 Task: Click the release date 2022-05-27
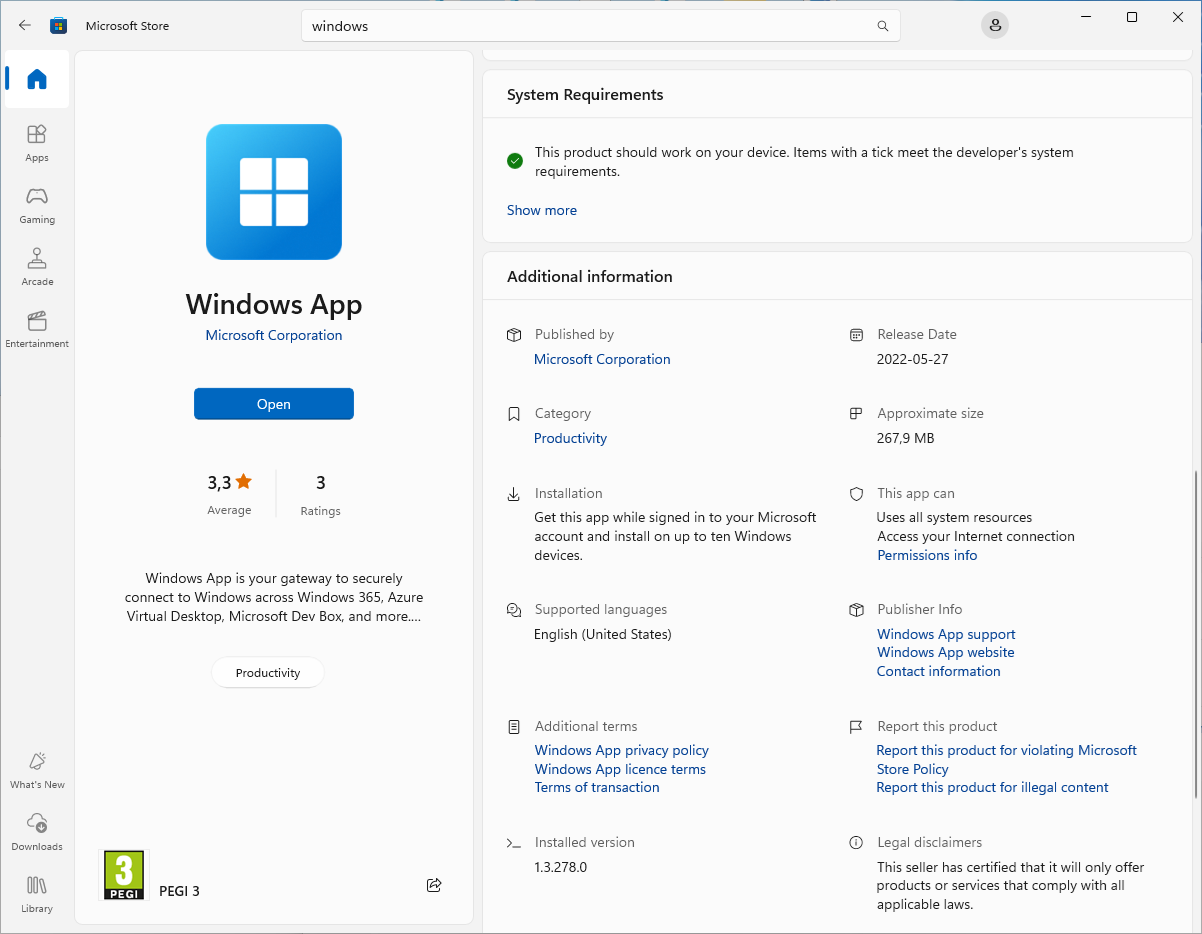click(913, 359)
